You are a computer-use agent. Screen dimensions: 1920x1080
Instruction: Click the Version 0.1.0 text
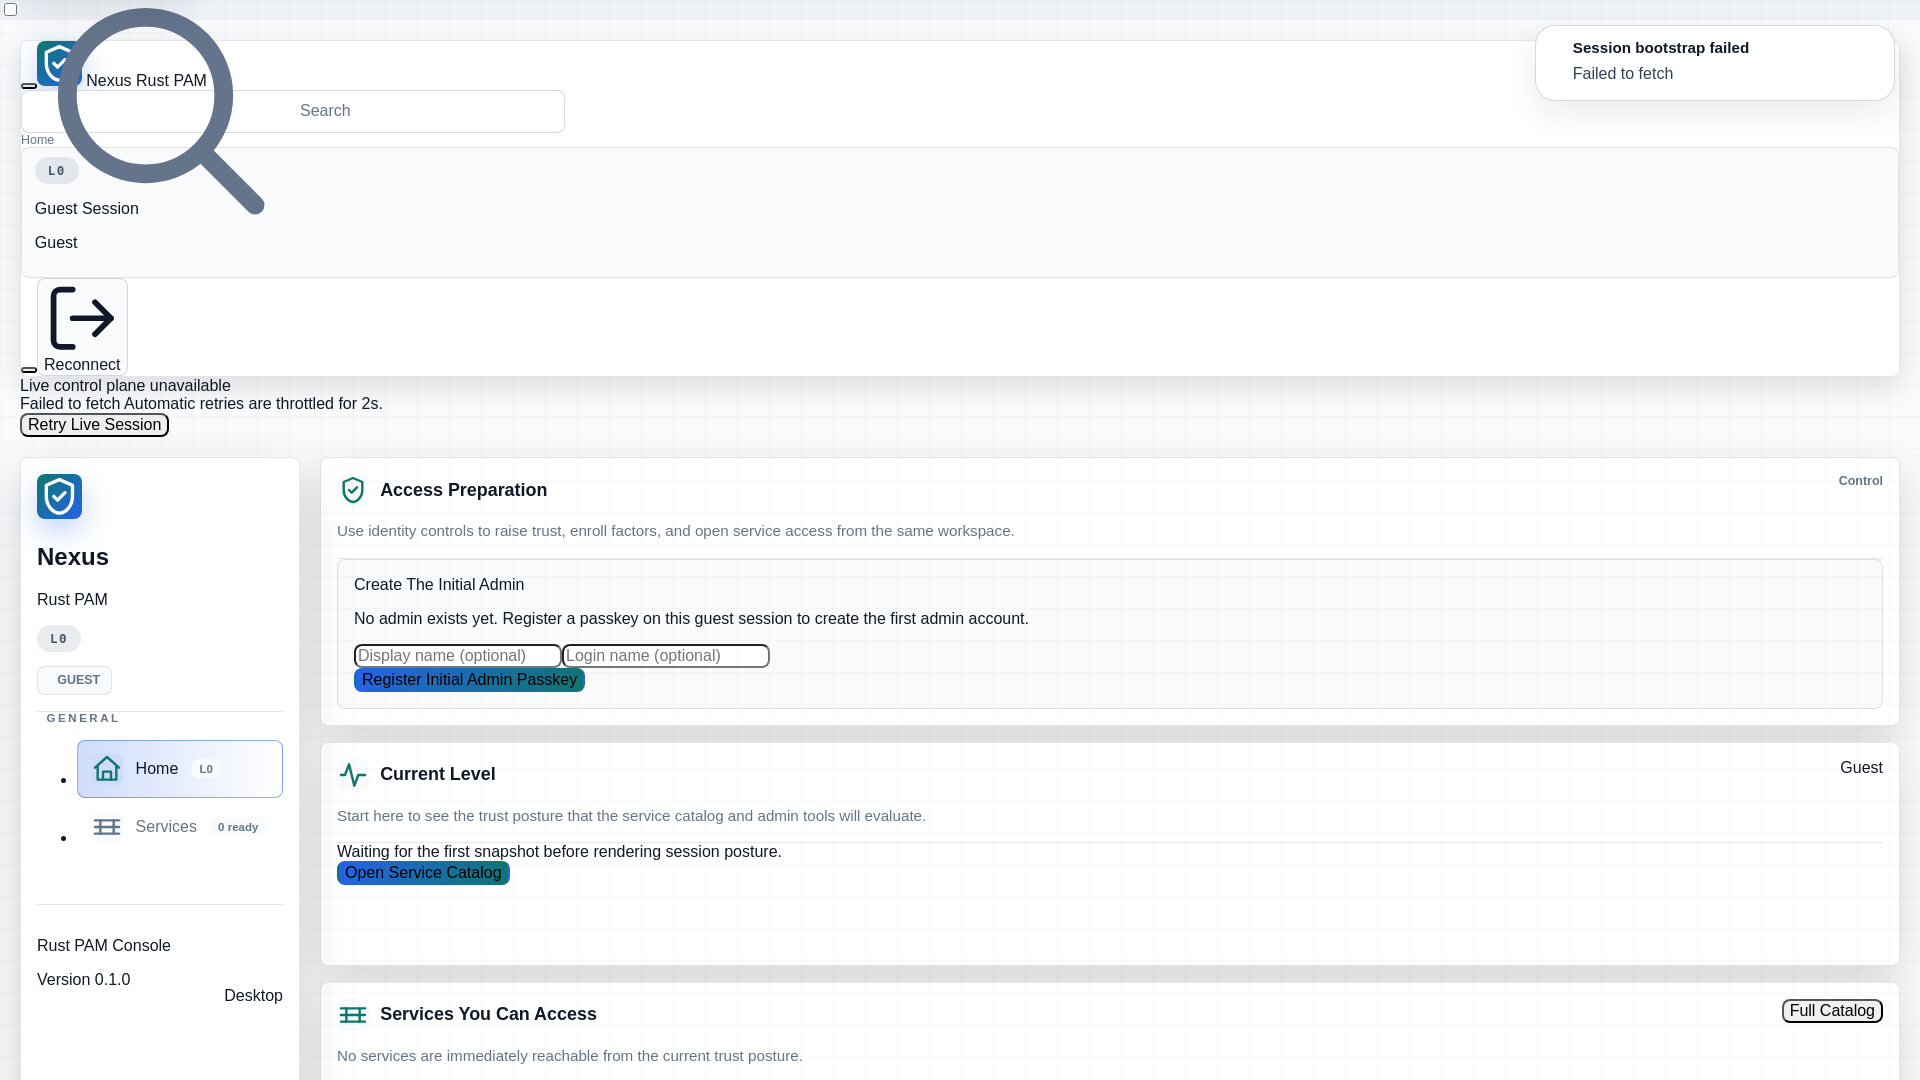(x=84, y=980)
